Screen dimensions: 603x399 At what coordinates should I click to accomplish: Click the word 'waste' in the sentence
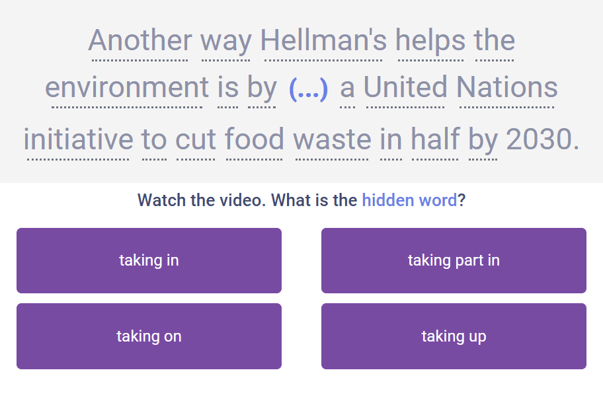(332, 140)
